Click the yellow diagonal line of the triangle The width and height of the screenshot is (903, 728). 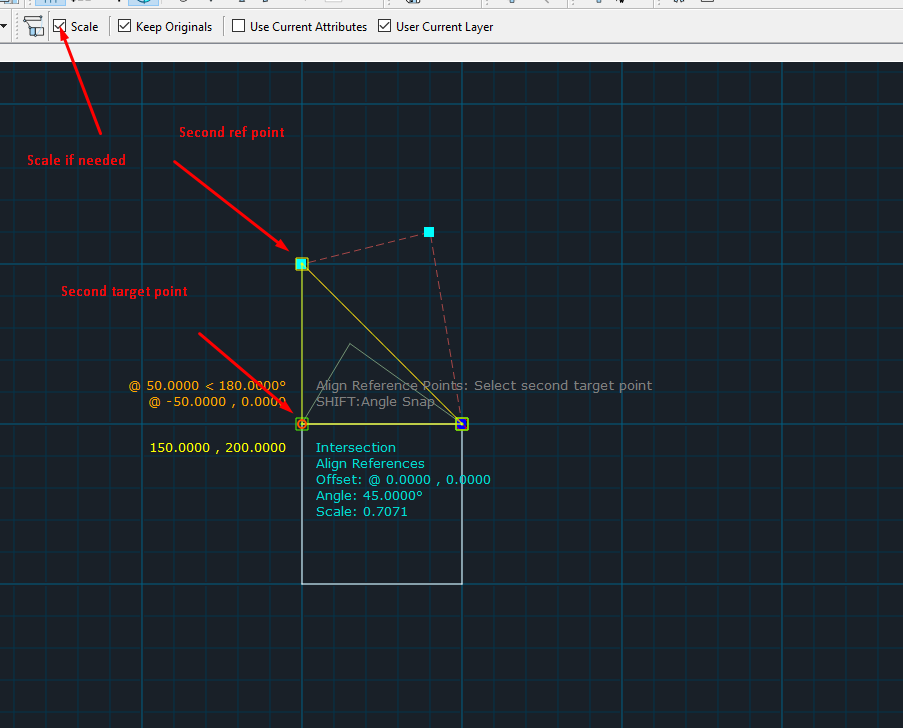381,344
